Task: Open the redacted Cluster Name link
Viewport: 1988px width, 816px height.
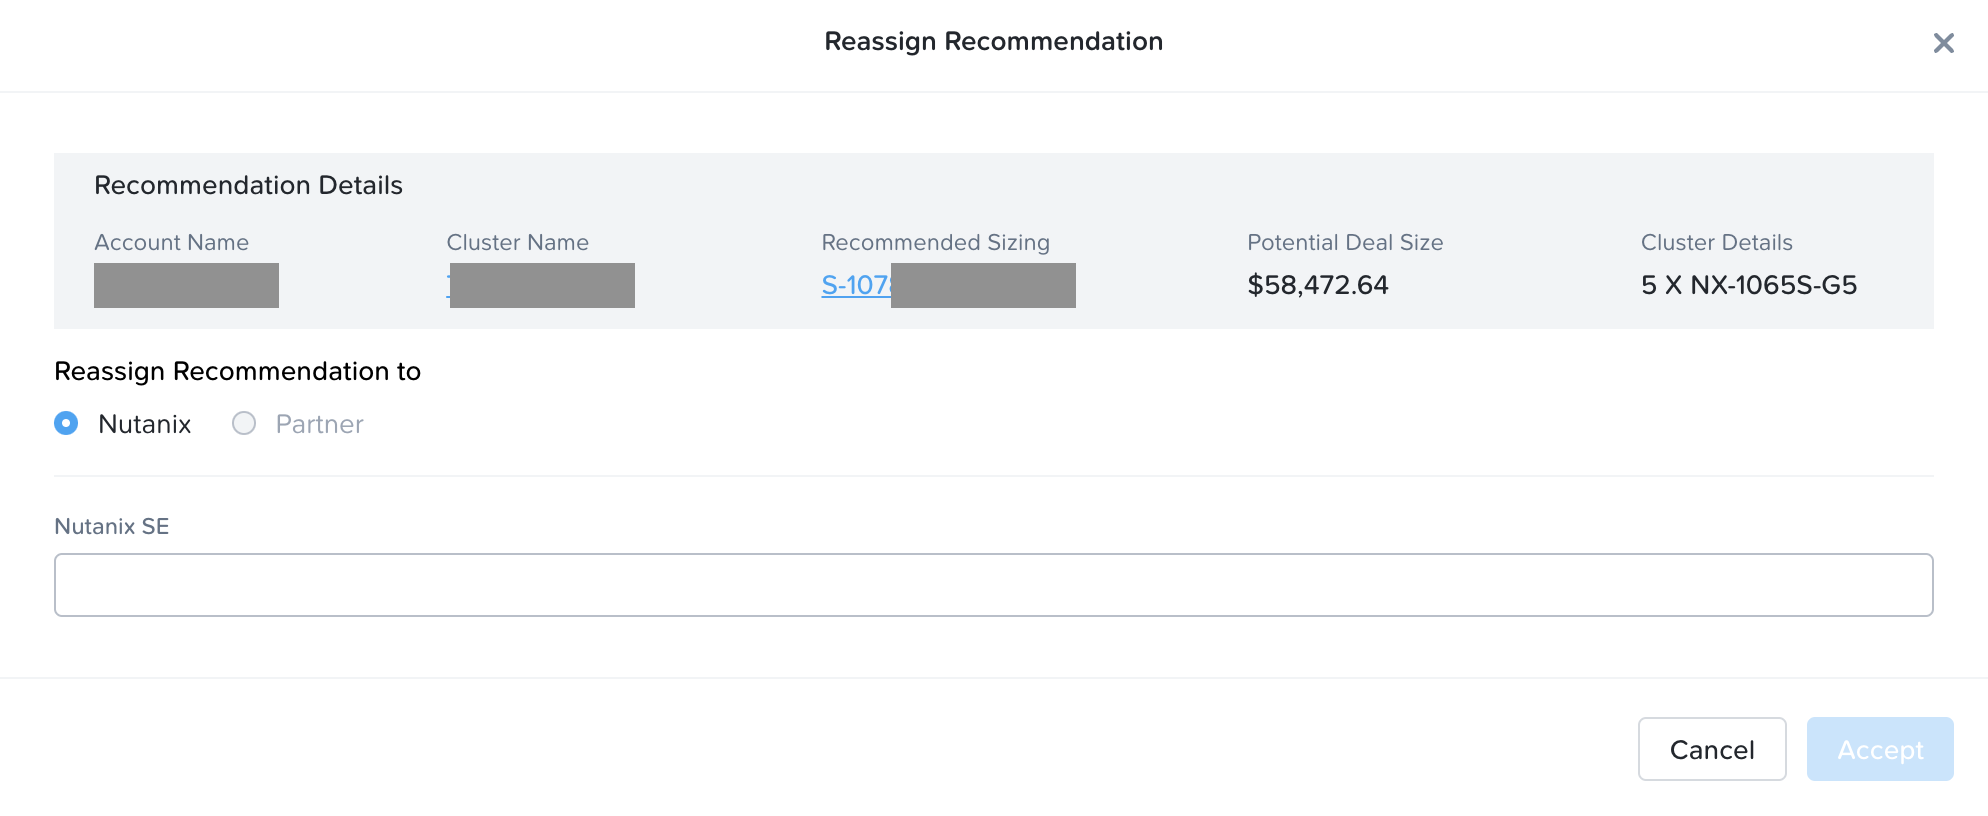Action: click(541, 285)
